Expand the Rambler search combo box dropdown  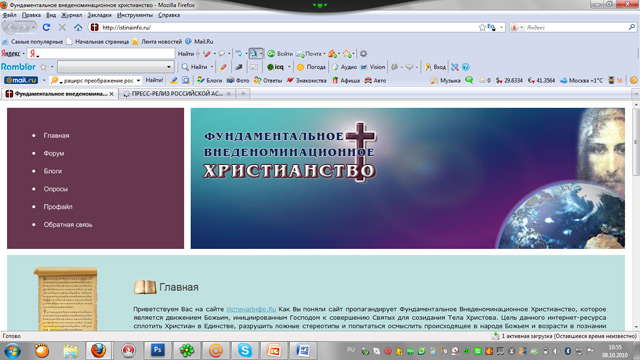[x=169, y=67]
